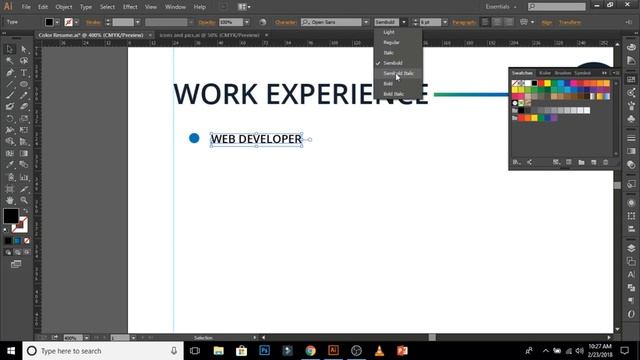Select the Zoom tool
Screen dimensions: 640x360
[x=24, y=200]
